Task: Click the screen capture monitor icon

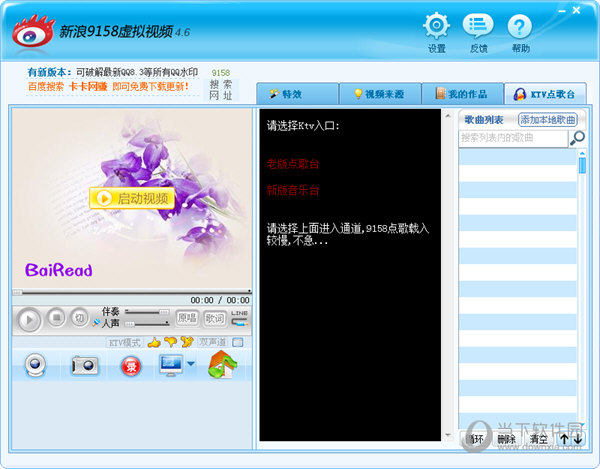Action: (171, 365)
